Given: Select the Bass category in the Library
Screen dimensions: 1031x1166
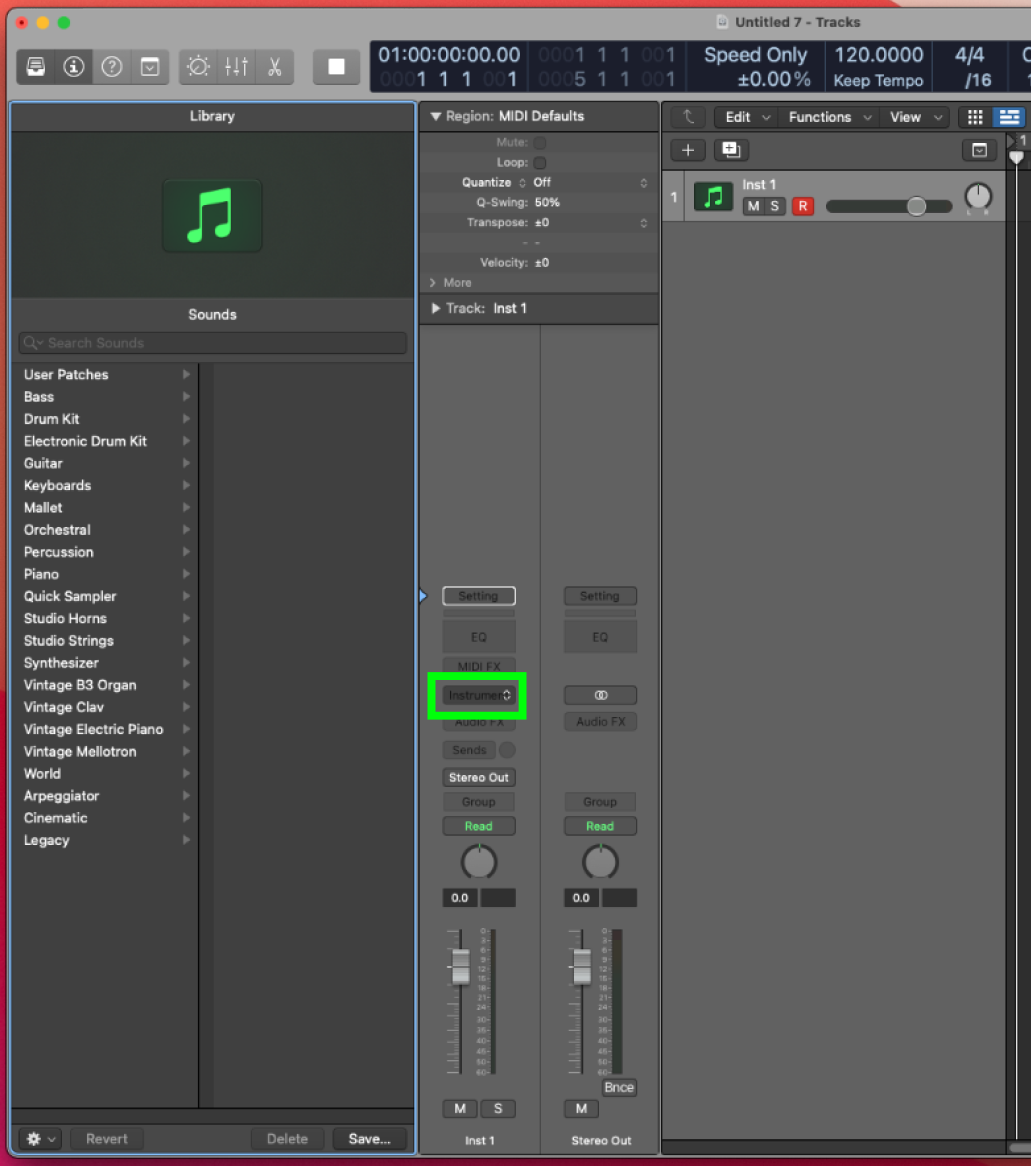Looking at the screenshot, I should 106,397.
